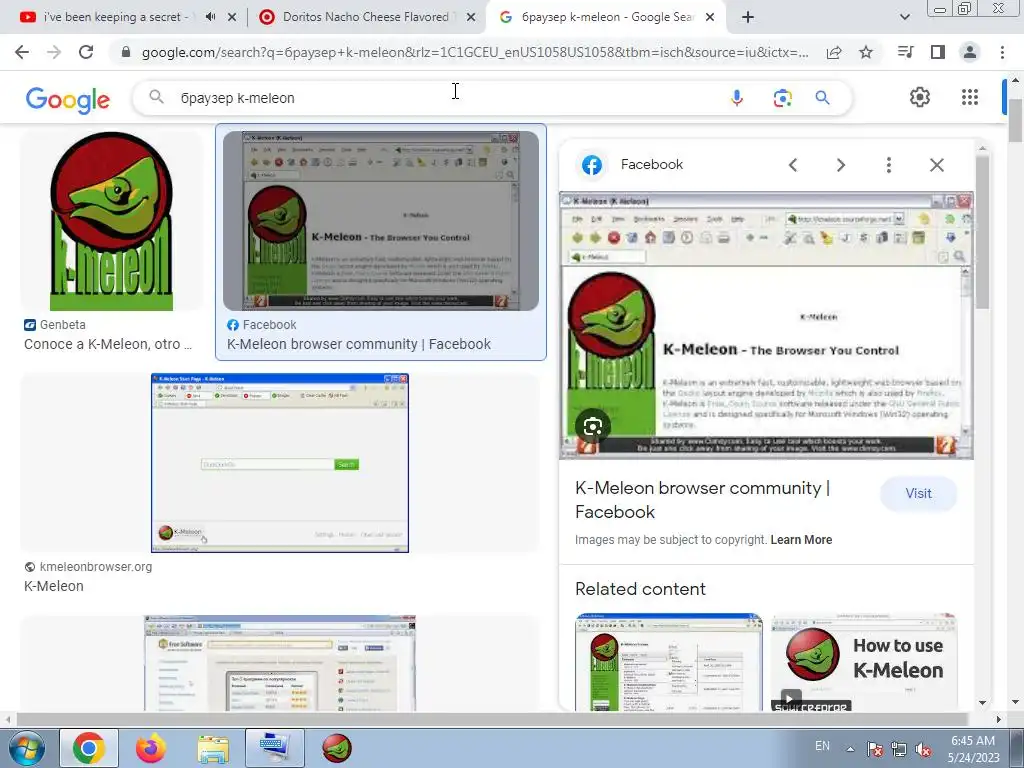Show hidden system tray icons

(x=850, y=749)
